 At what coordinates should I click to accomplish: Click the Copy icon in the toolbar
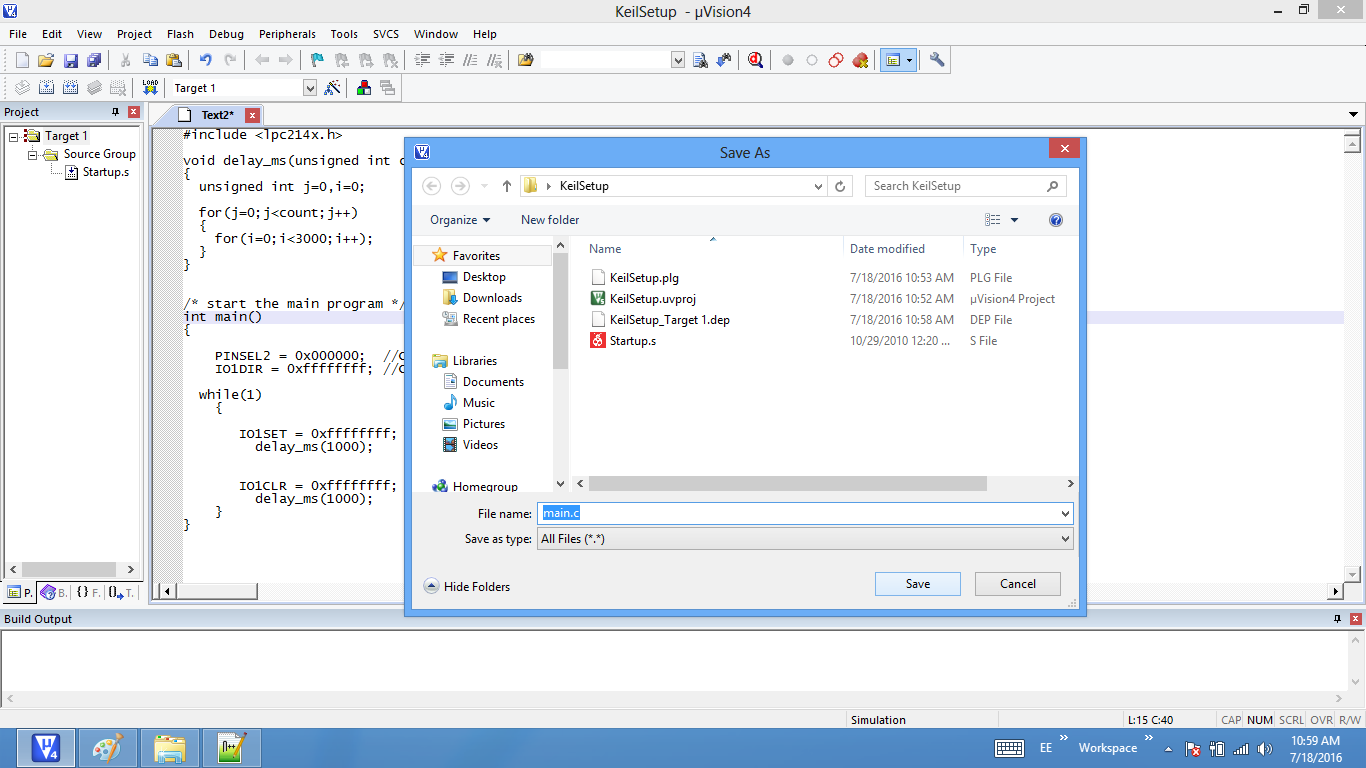150,60
